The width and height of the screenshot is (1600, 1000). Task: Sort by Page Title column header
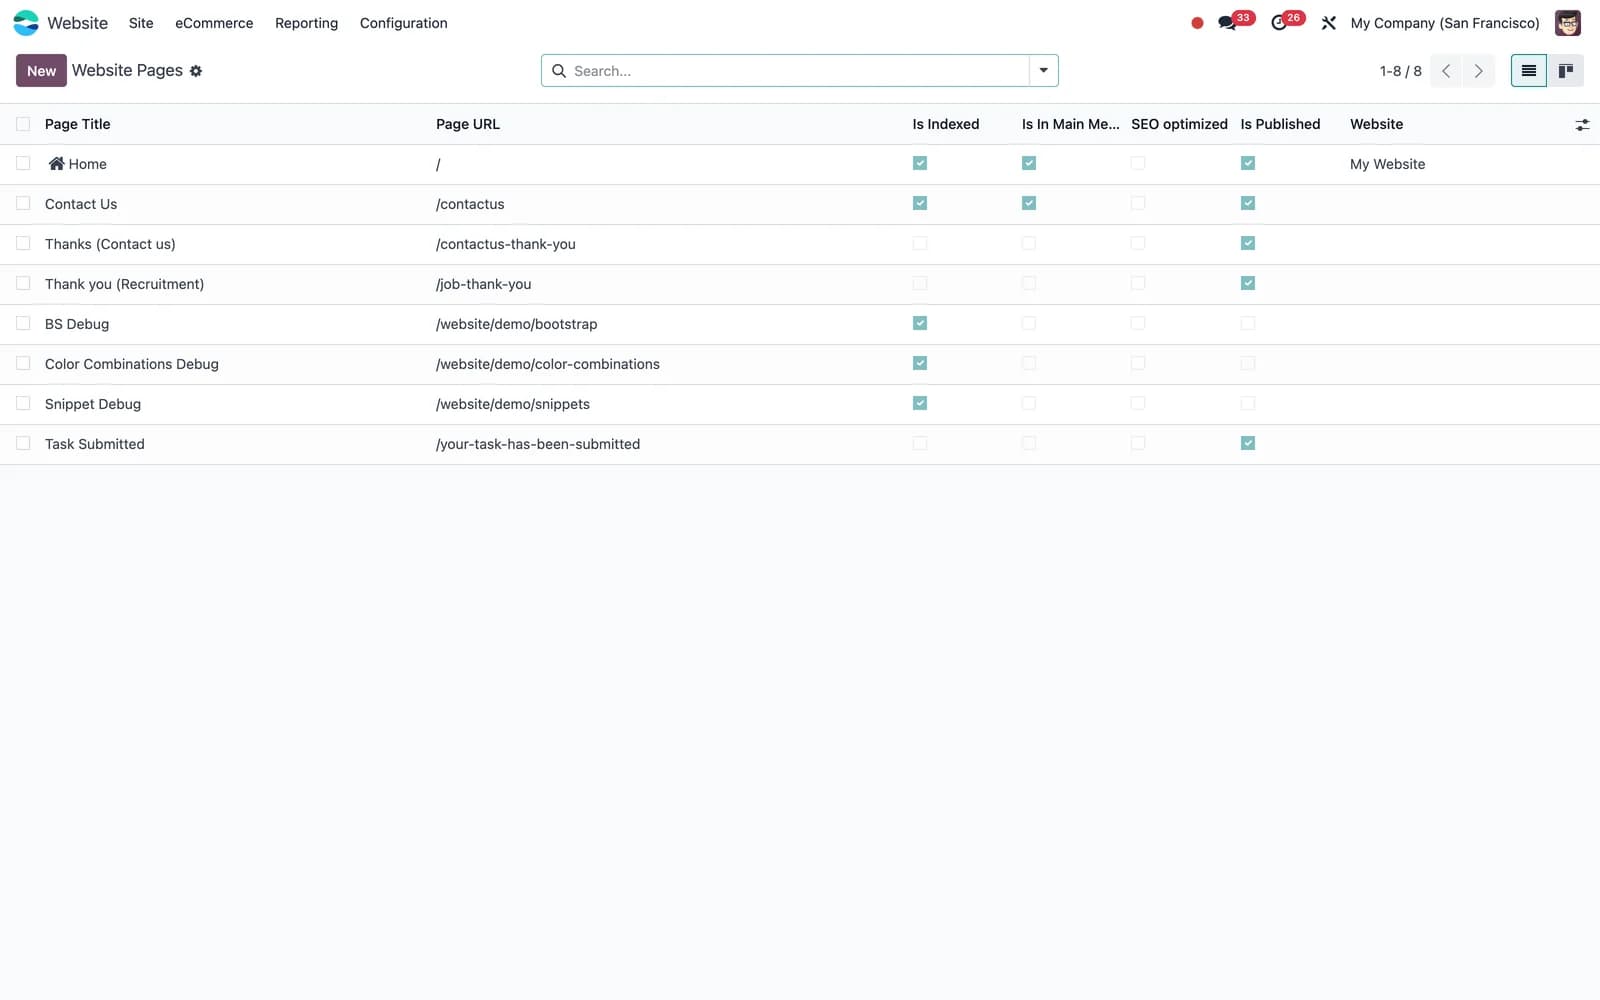click(78, 124)
